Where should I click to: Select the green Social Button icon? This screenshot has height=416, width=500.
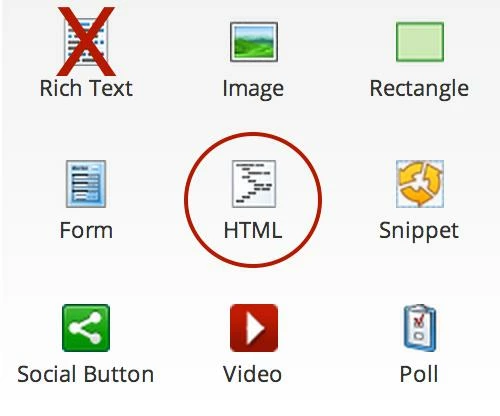pos(86,328)
